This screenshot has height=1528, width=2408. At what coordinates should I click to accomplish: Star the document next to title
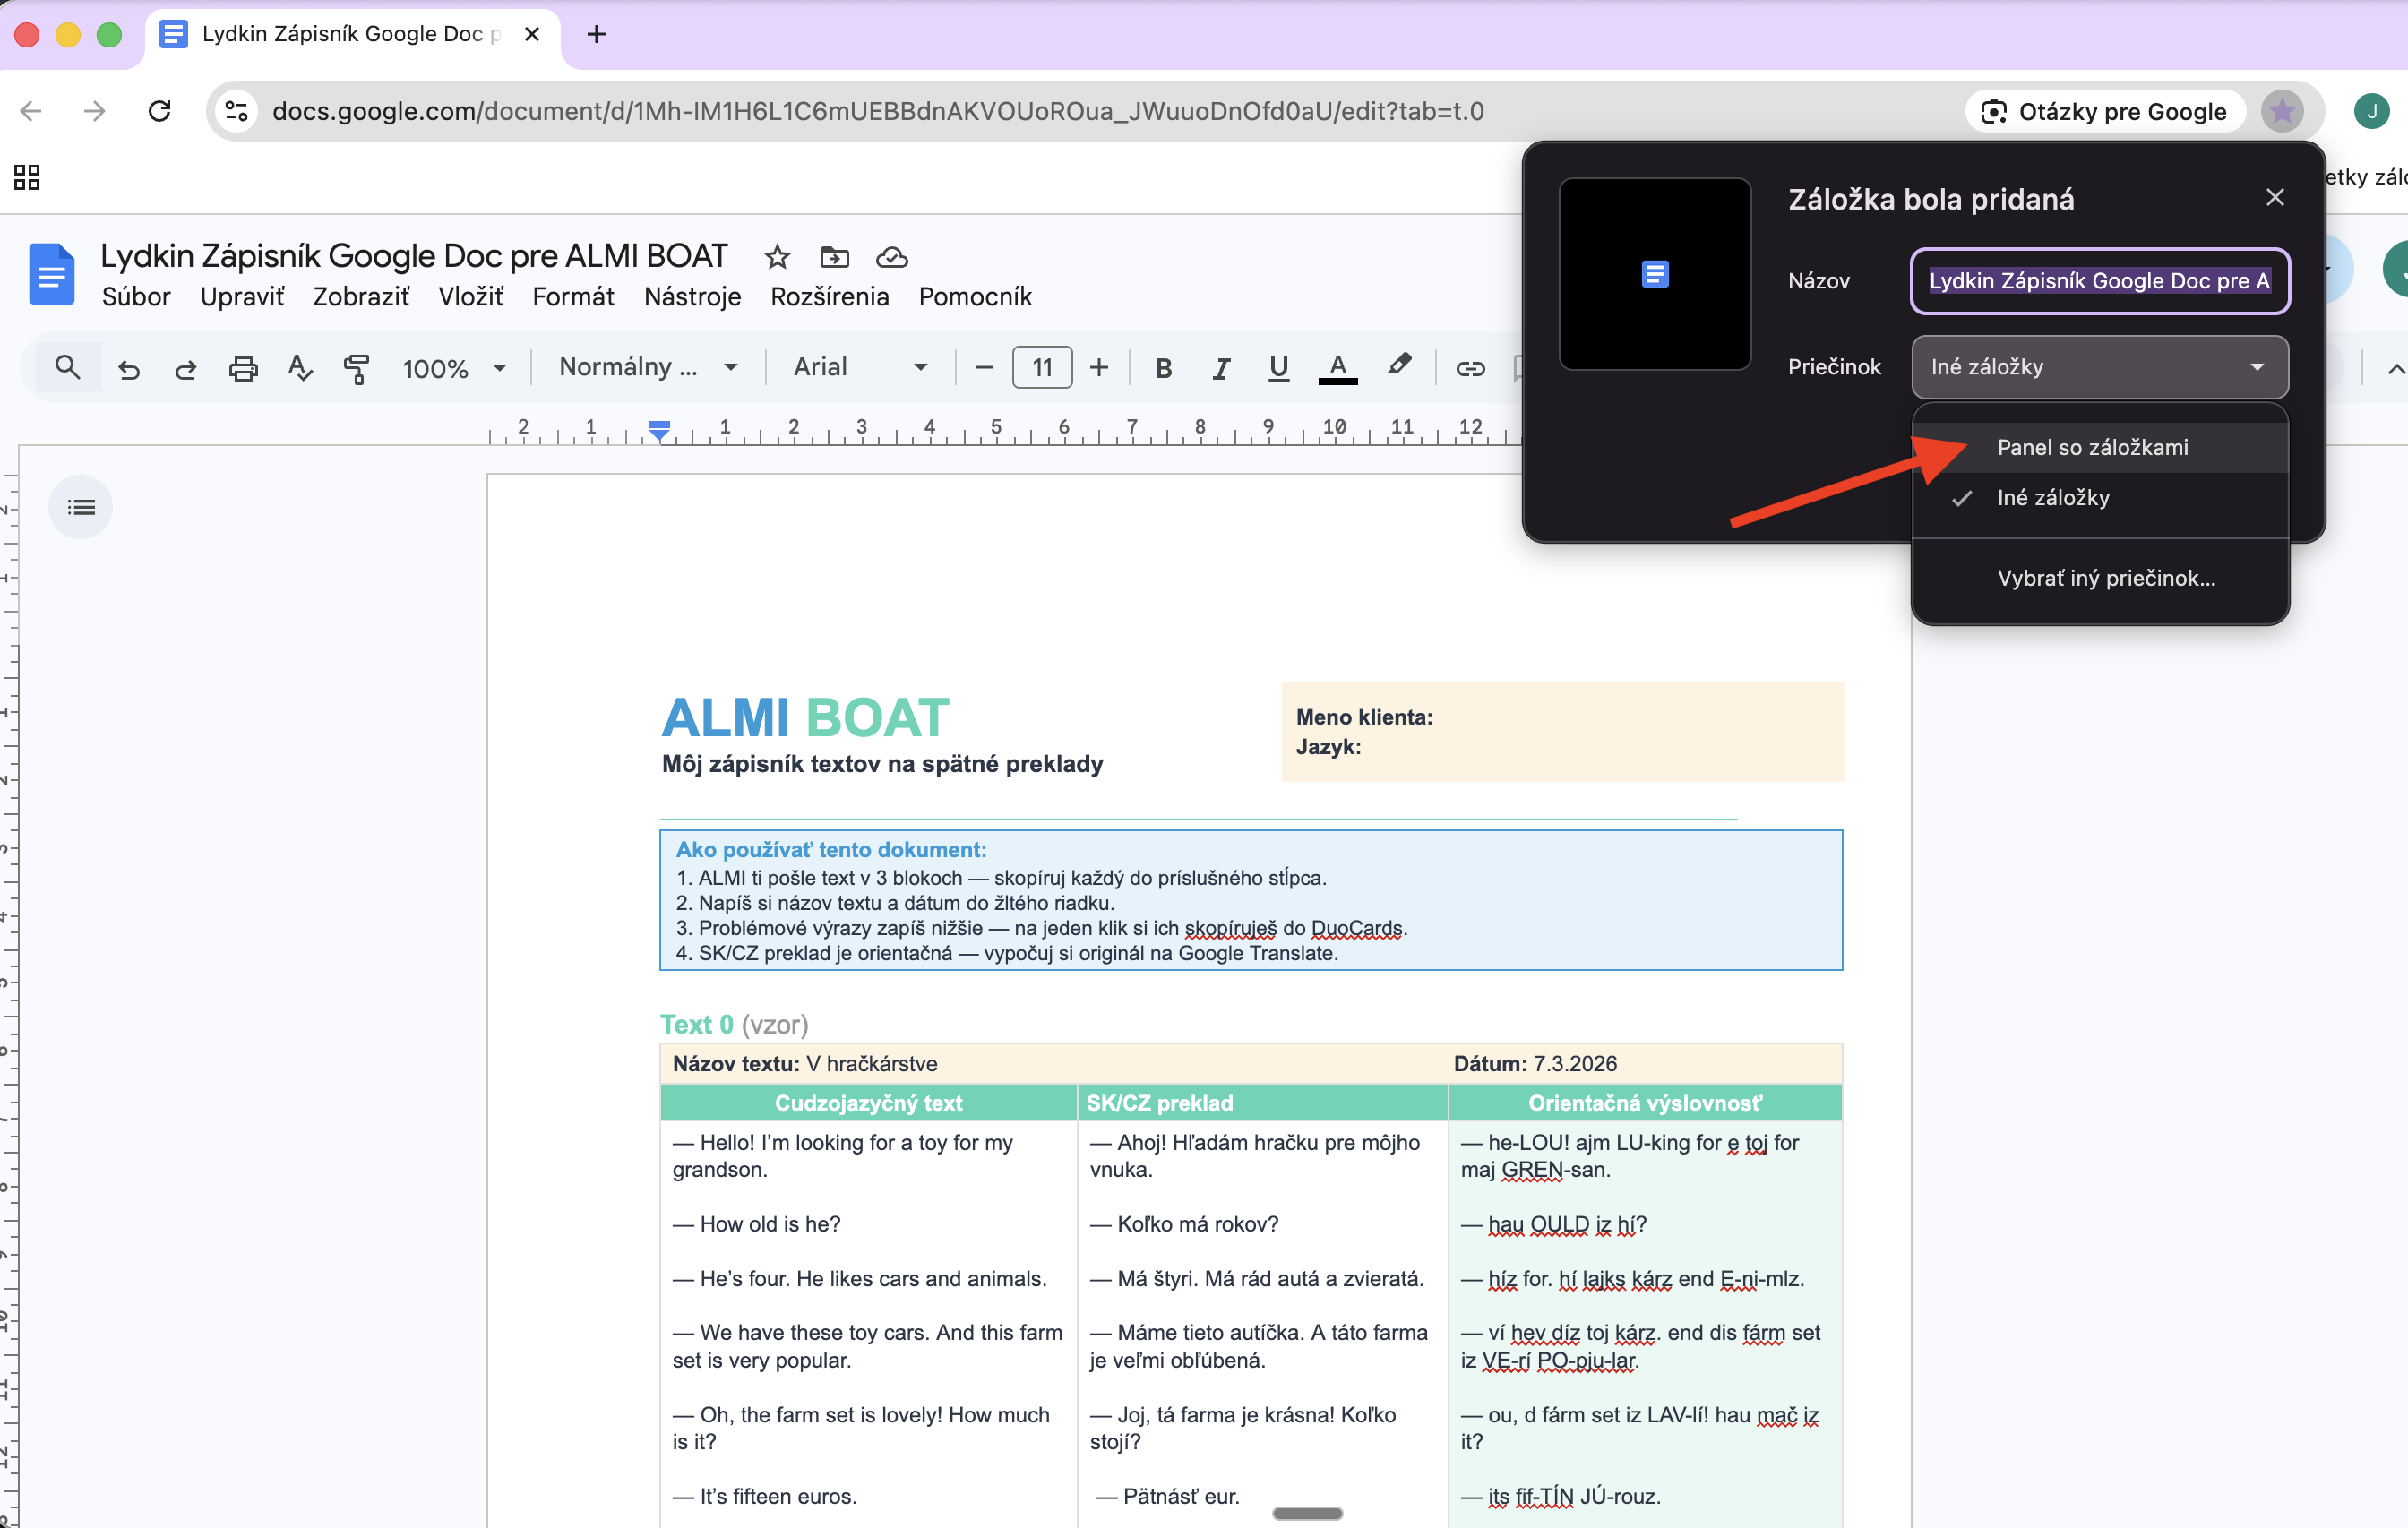click(x=777, y=257)
